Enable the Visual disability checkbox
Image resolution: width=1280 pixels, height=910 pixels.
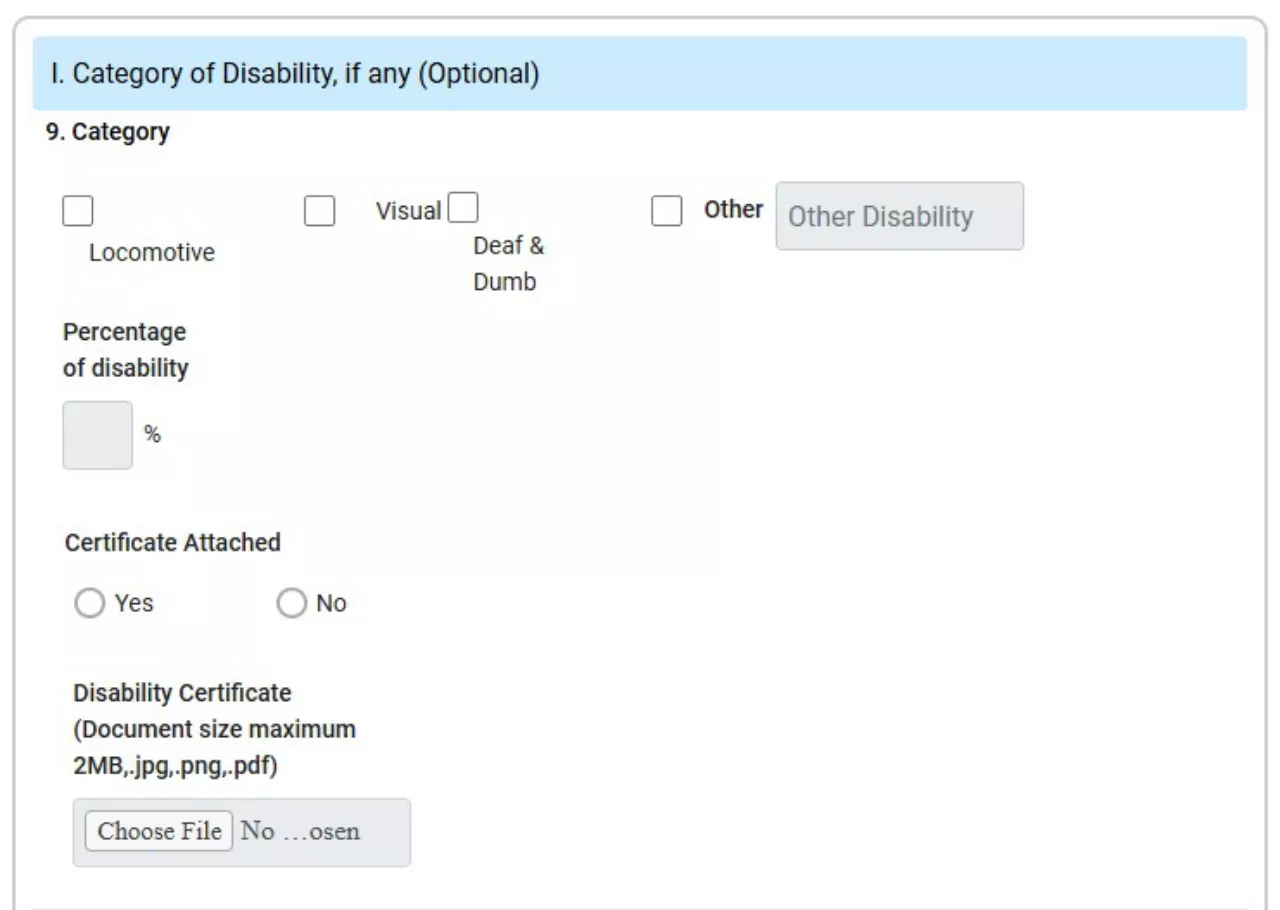pyautogui.click(x=320, y=210)
